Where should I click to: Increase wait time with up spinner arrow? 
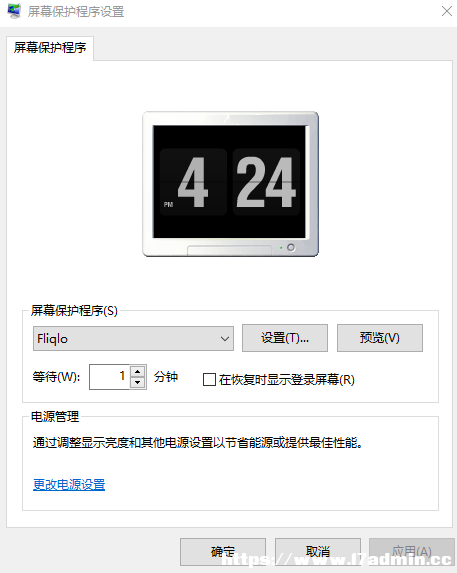(138, 371)
